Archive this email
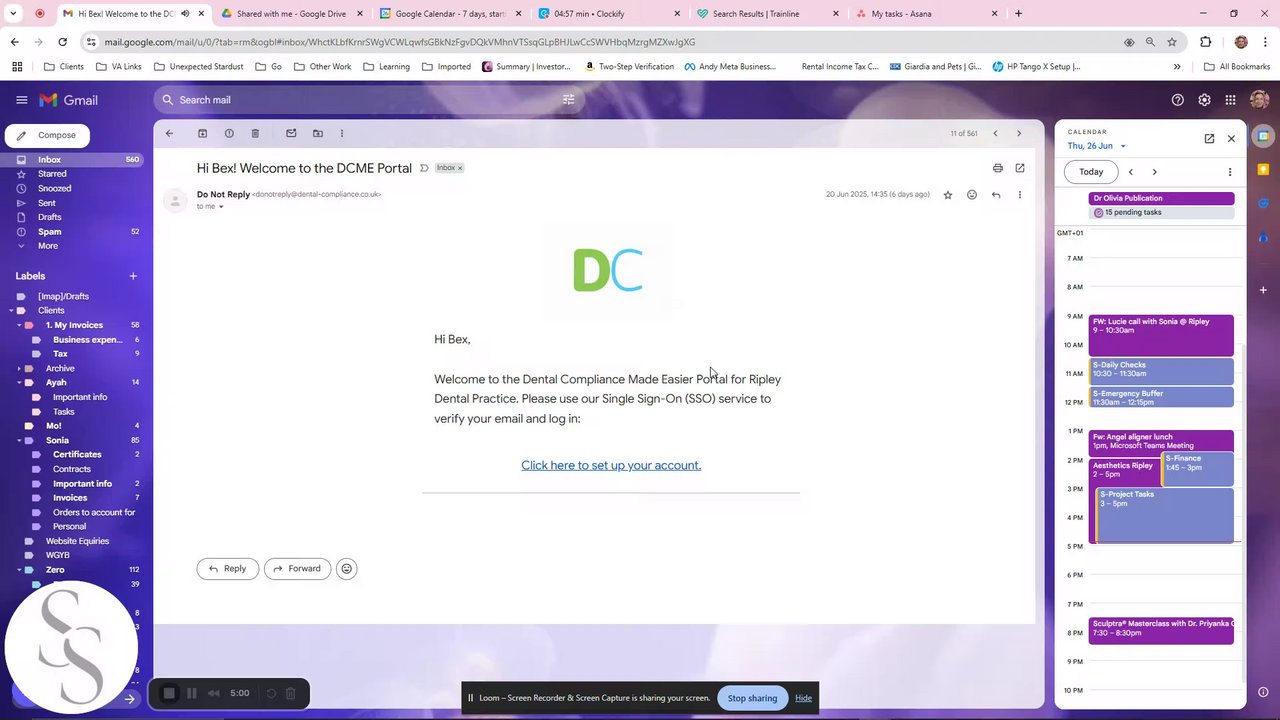 coord(202,133)
